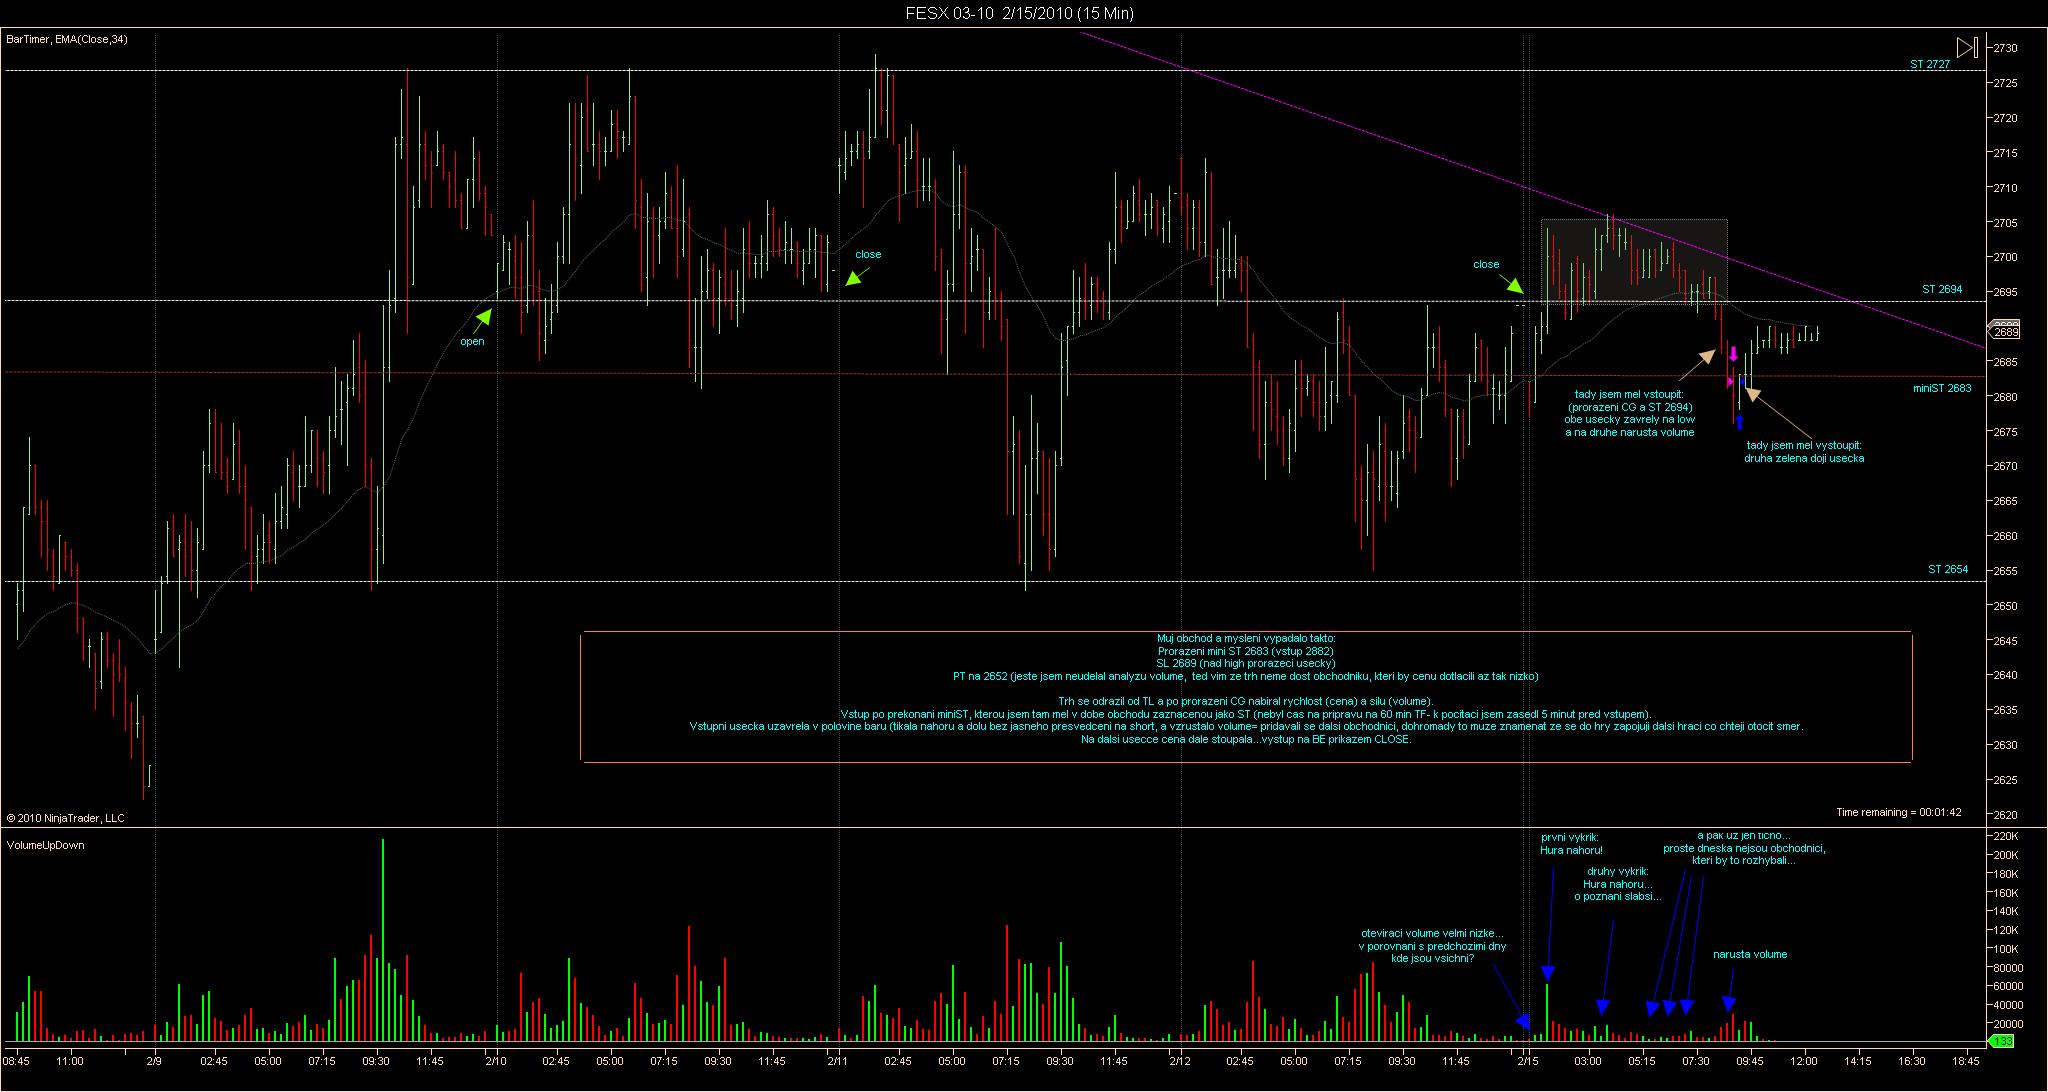This screenshot has width=2048, height=1092.
Task: Click the current price marker 2689 on the axis
Action: point(2005,332)
